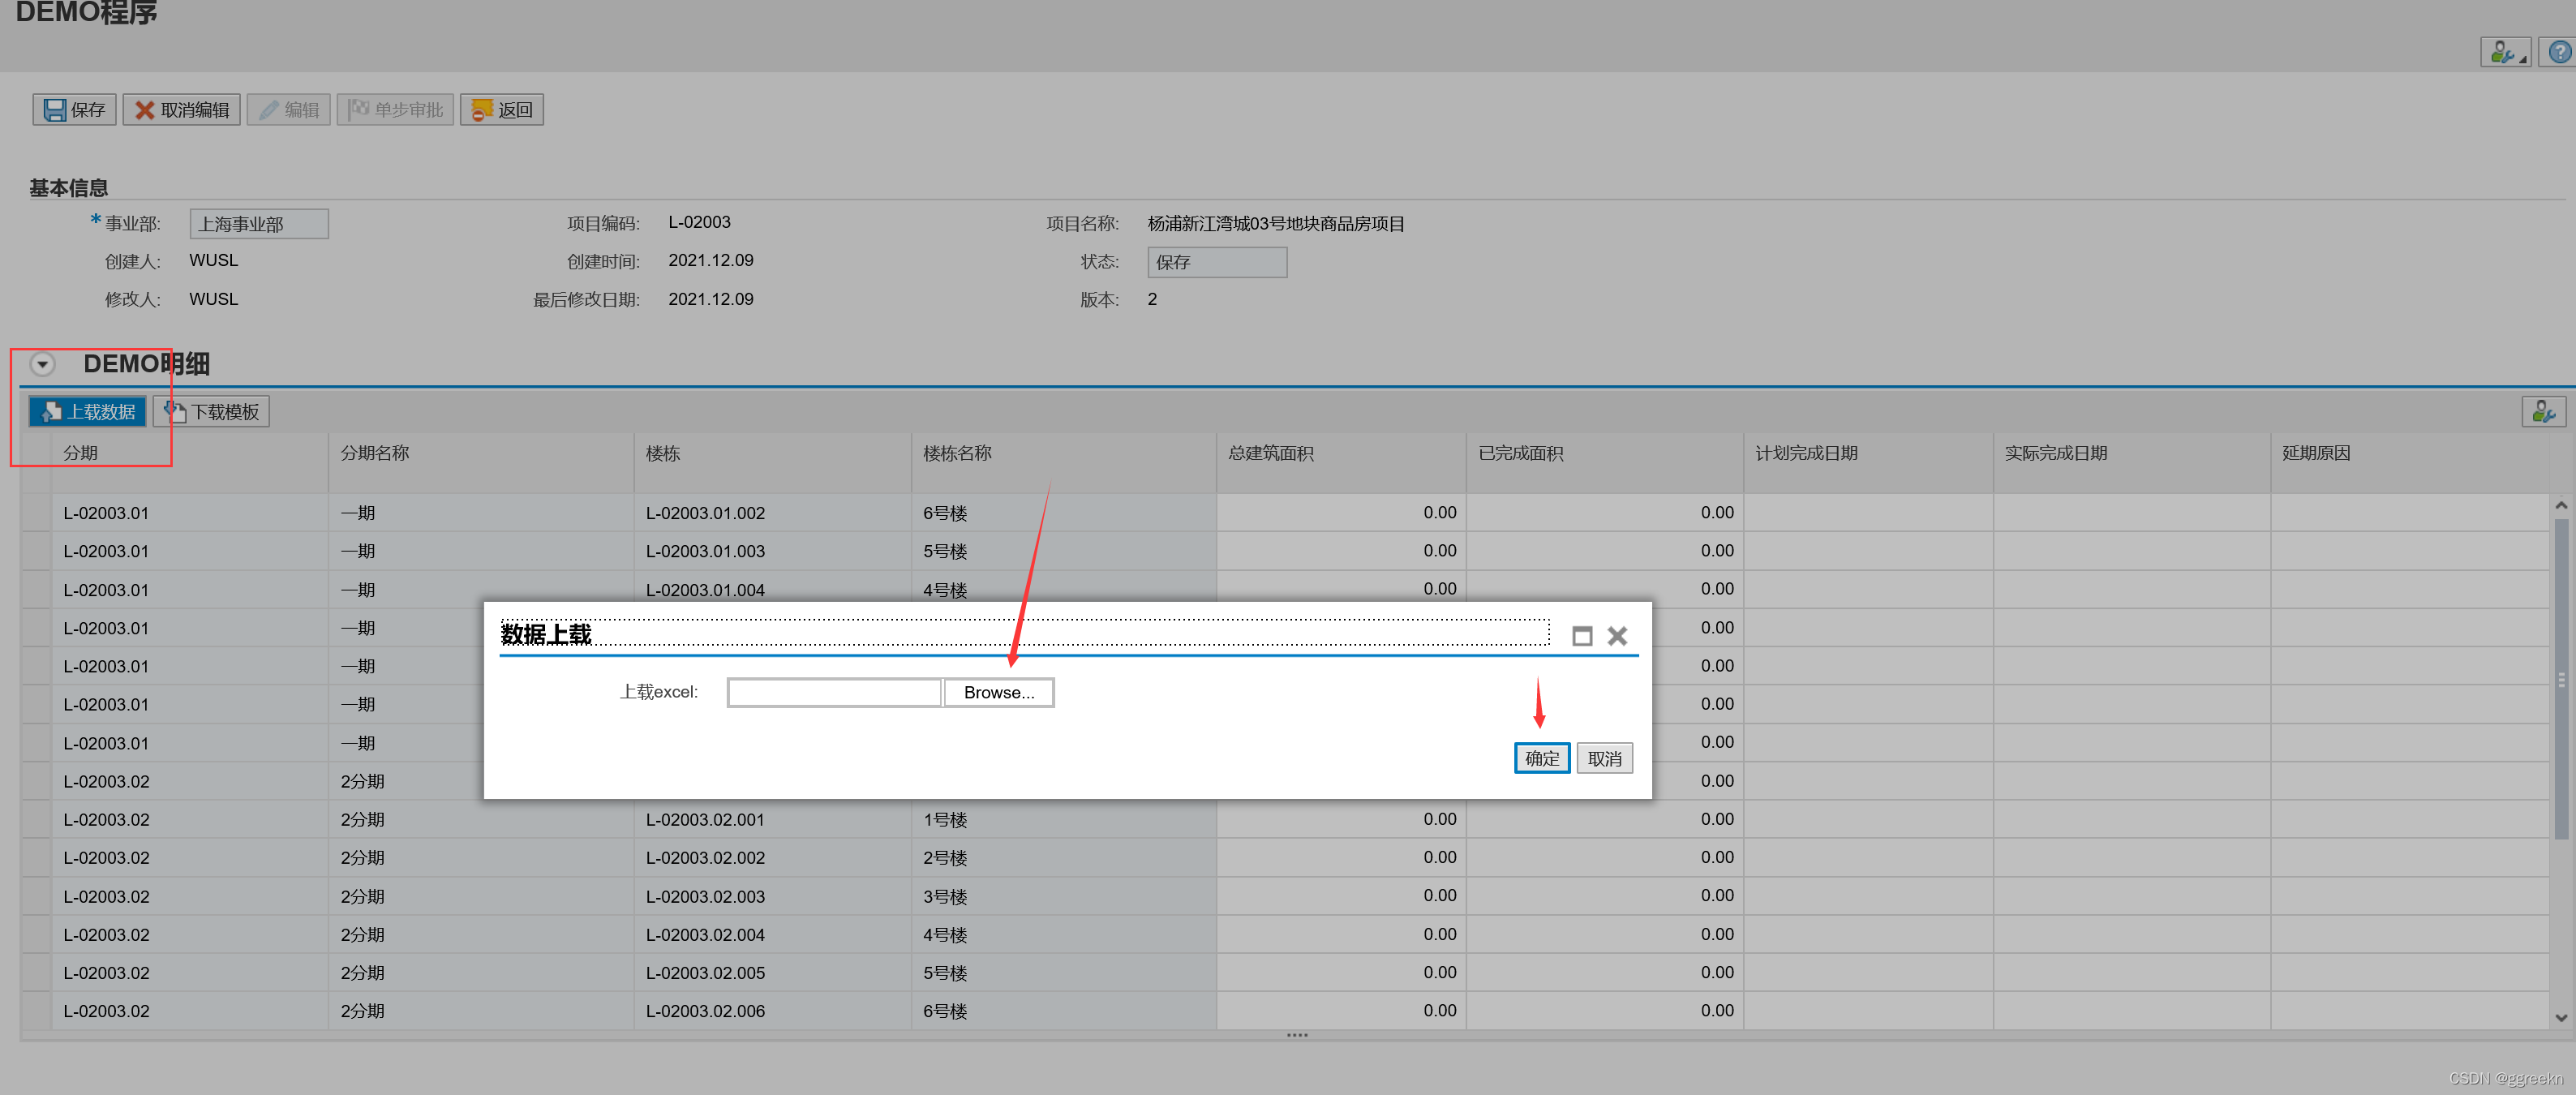Select the row selector for L-02003.02.006
The width and height of the screenshot is (2576, 1095).
coord(36,1011)
